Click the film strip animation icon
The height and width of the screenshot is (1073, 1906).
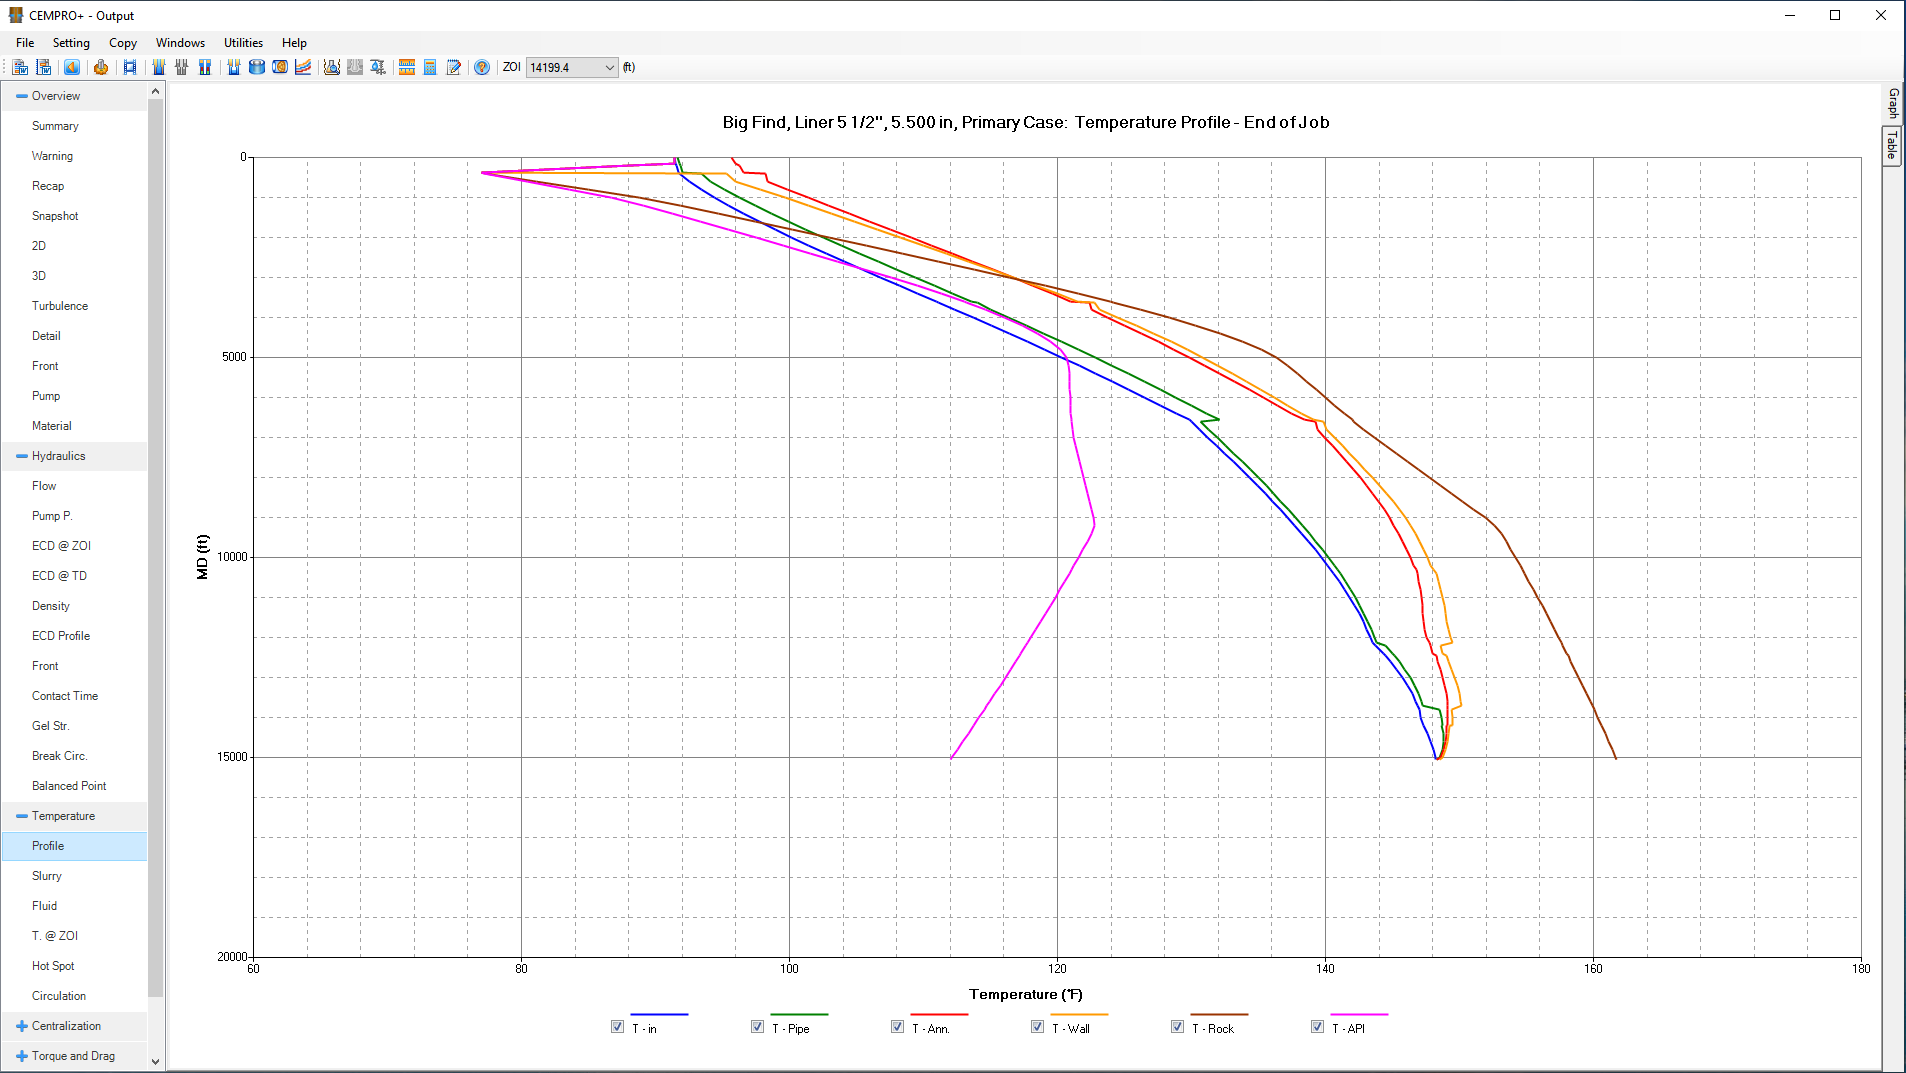point(130,67)
